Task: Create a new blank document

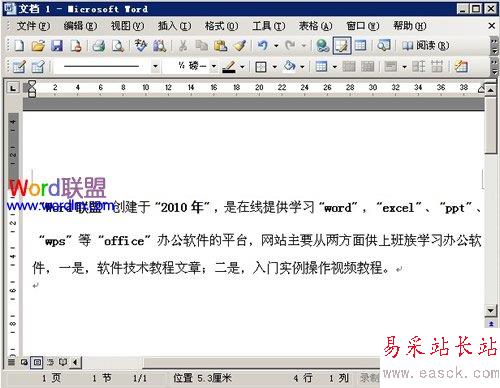Action: coord(19,46)
